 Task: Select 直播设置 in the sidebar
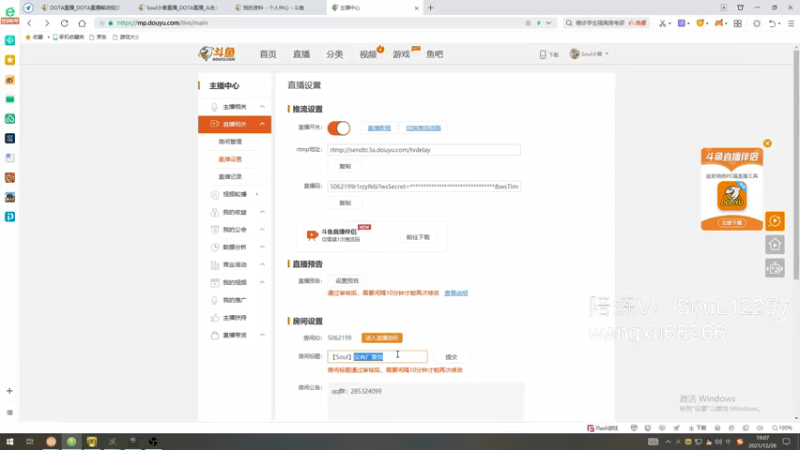(230, 159)
